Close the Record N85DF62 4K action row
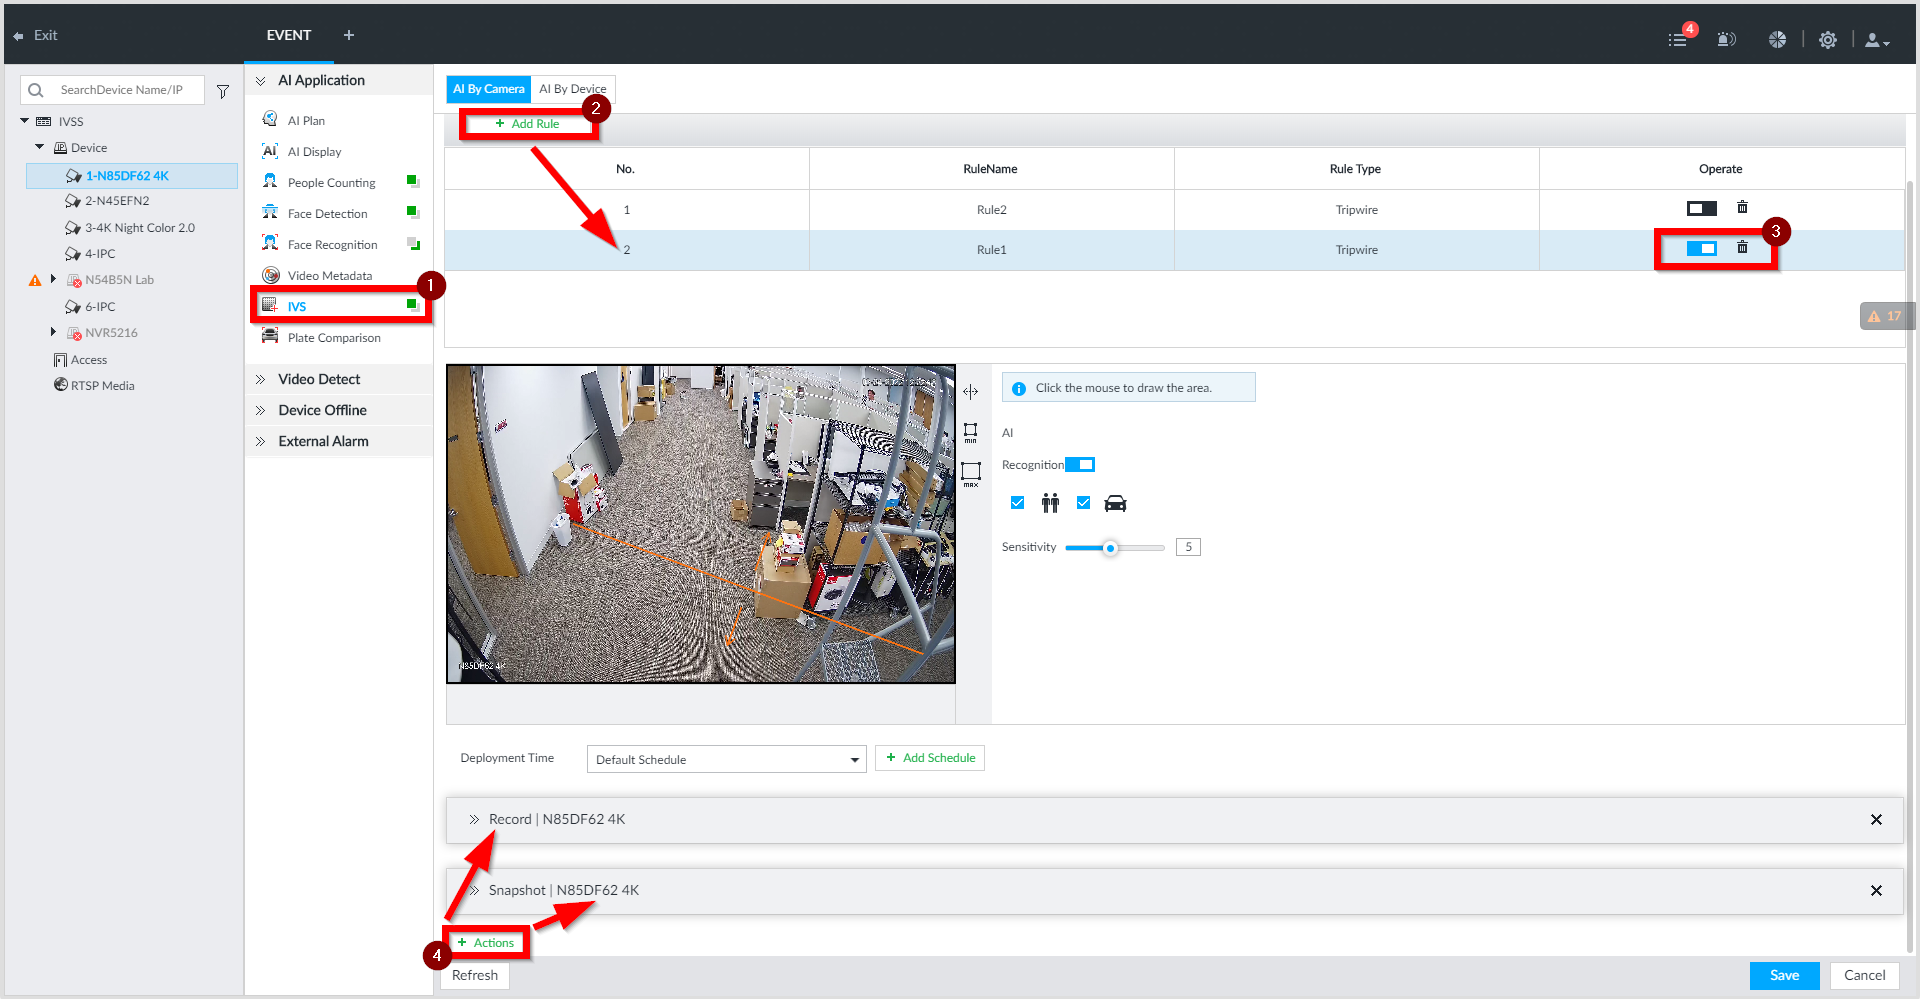The image size is (1920, 999). point(1876,820)
